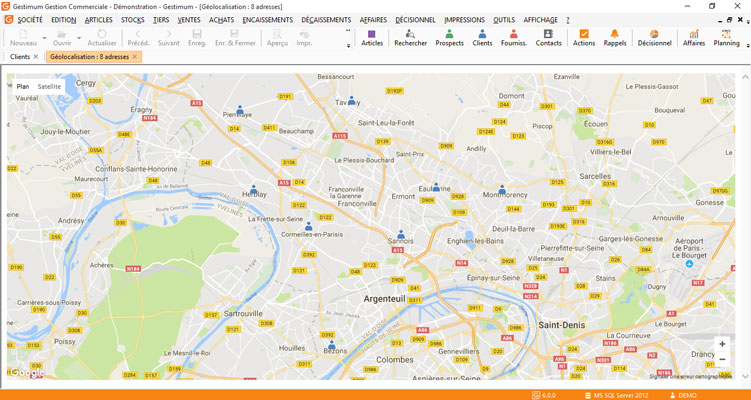
Task: Open the OUTILS menu
Action: point(504,20)
